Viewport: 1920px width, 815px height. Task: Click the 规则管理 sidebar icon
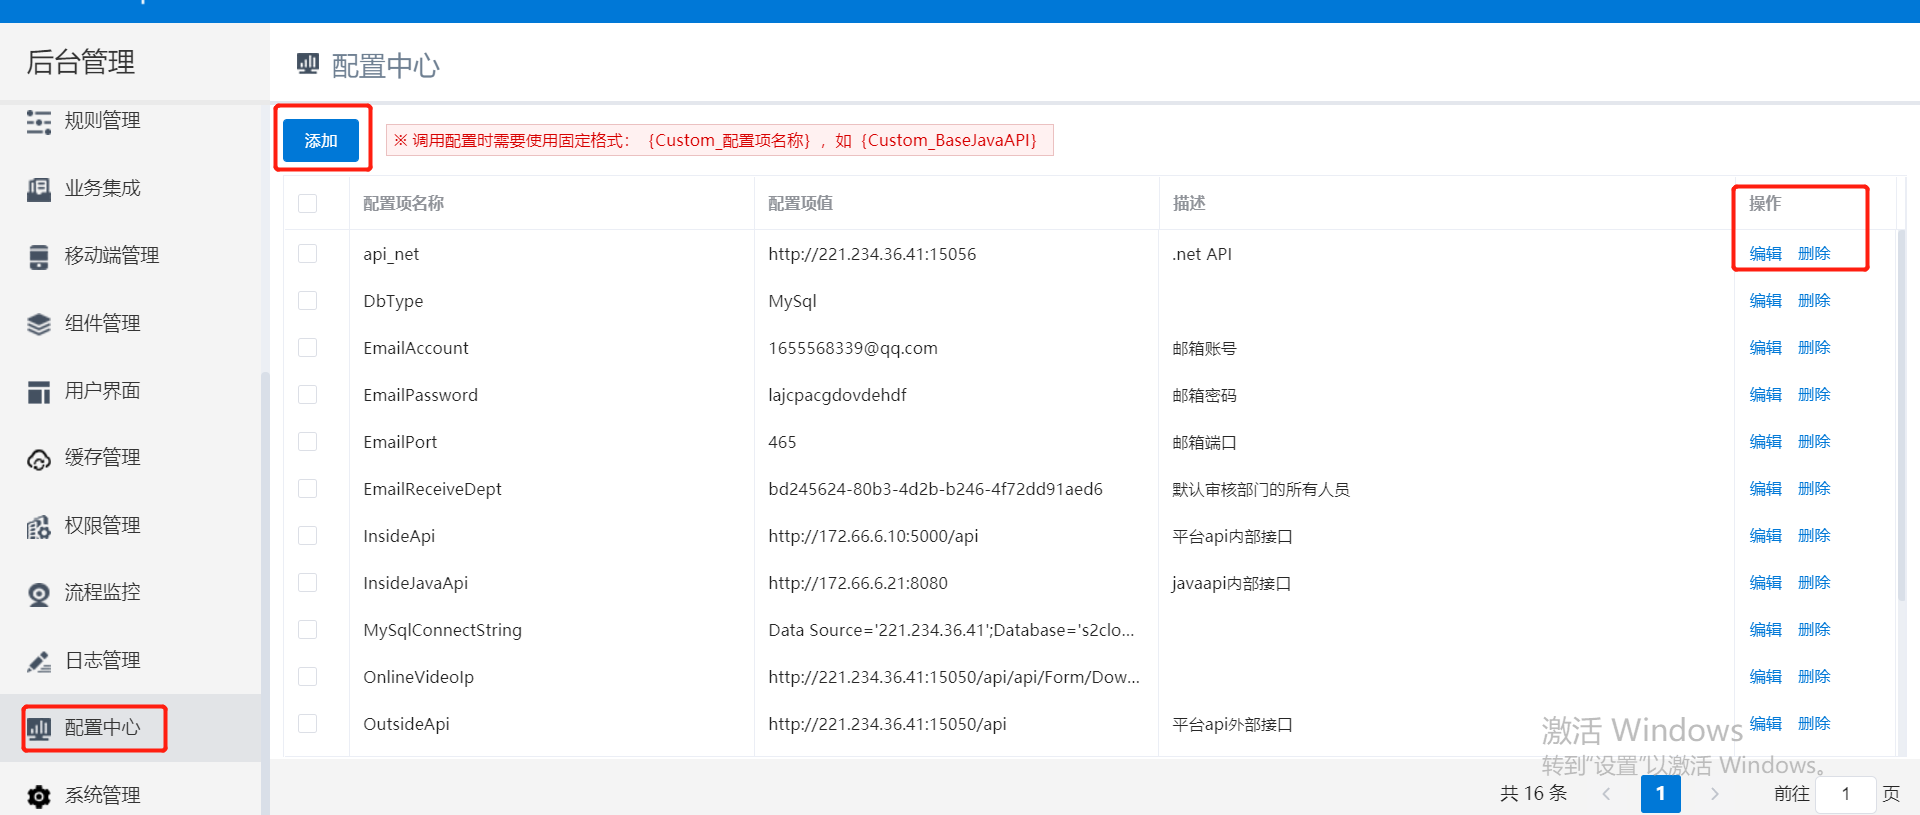point(39,122)
